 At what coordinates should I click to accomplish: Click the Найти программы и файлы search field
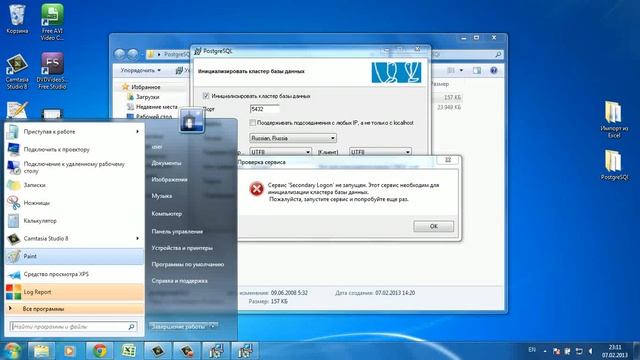(x=73, y=327)
